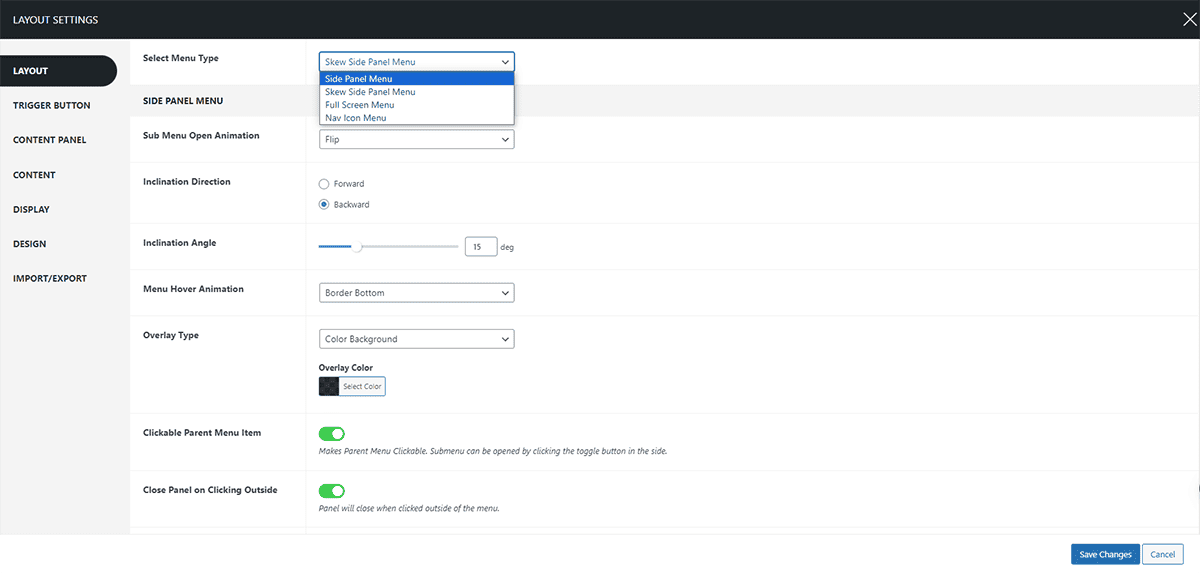Screen dimensions: 1200x573
Task: Click Save Changes button
Action: (x=1105, y=554)
